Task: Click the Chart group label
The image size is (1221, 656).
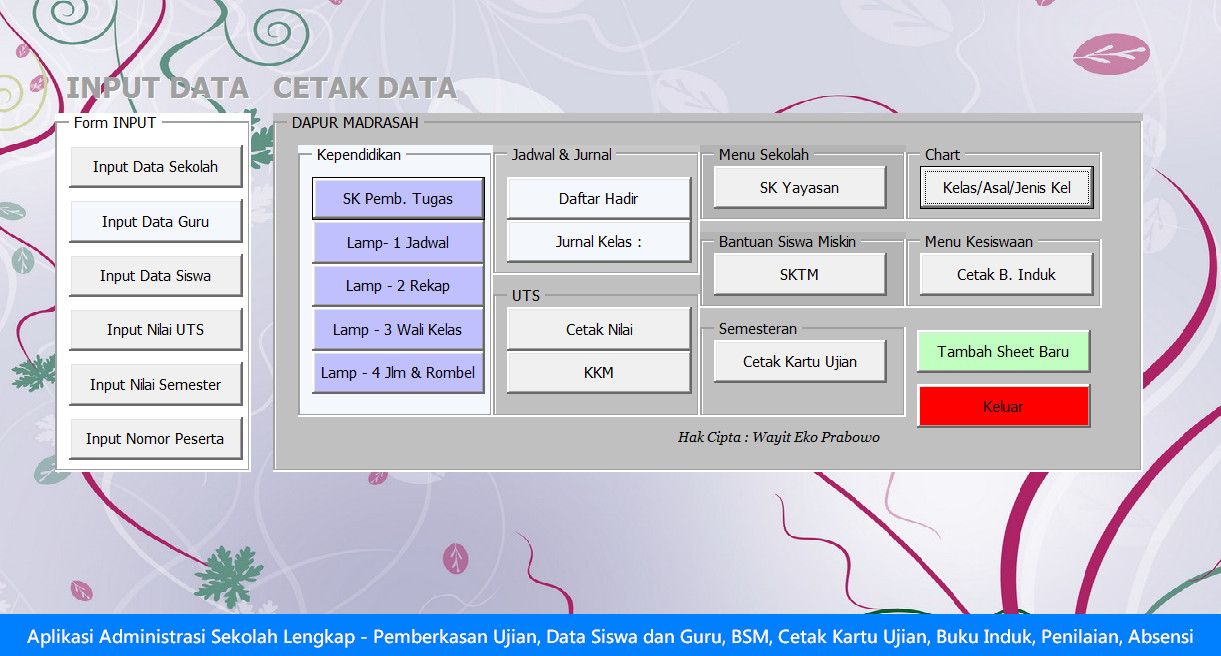Action: pos(942,155)
